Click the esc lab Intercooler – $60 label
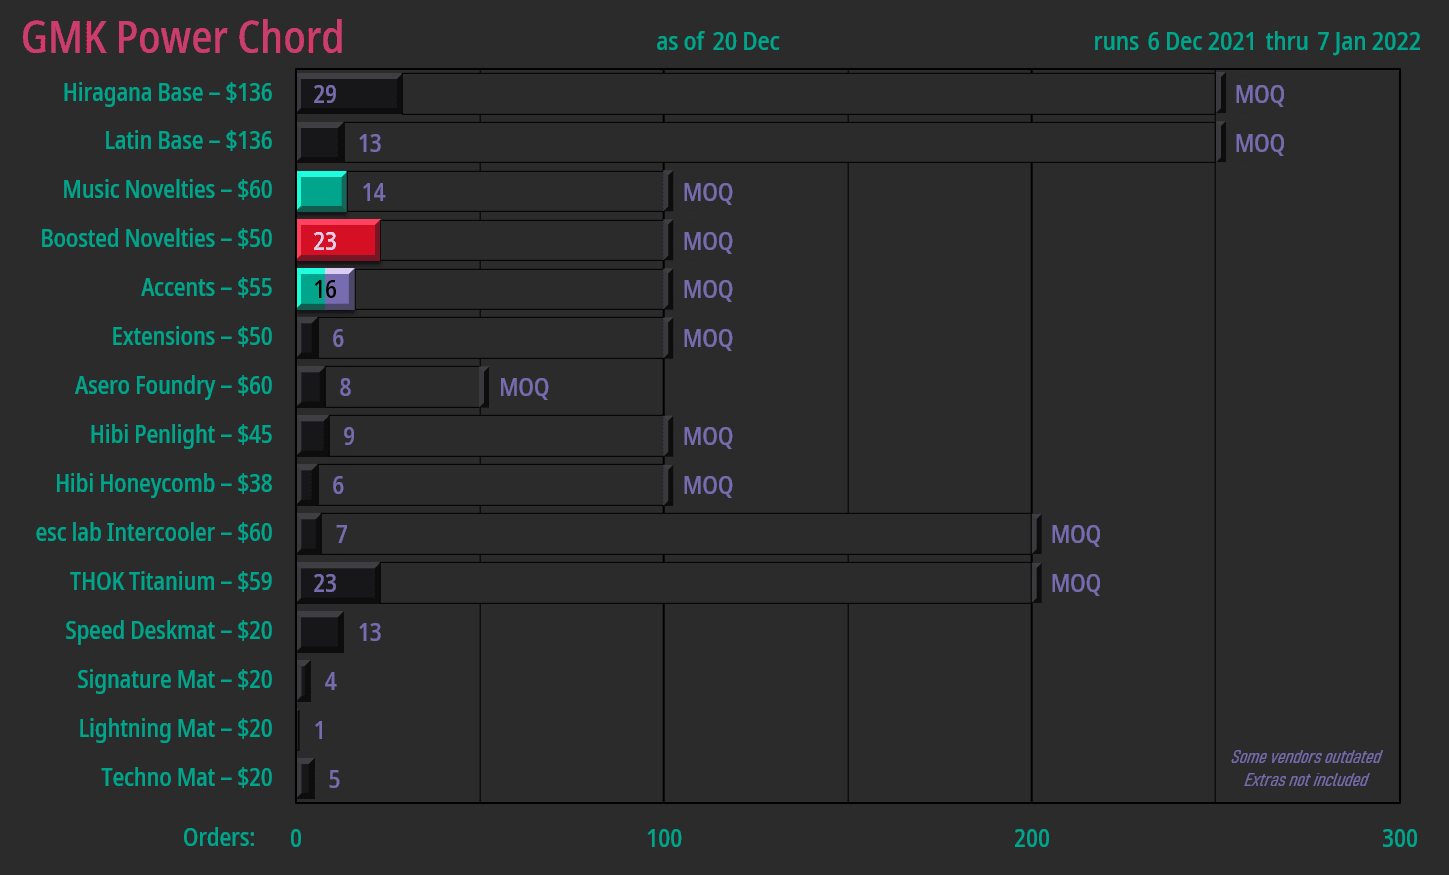 [154, 533]
